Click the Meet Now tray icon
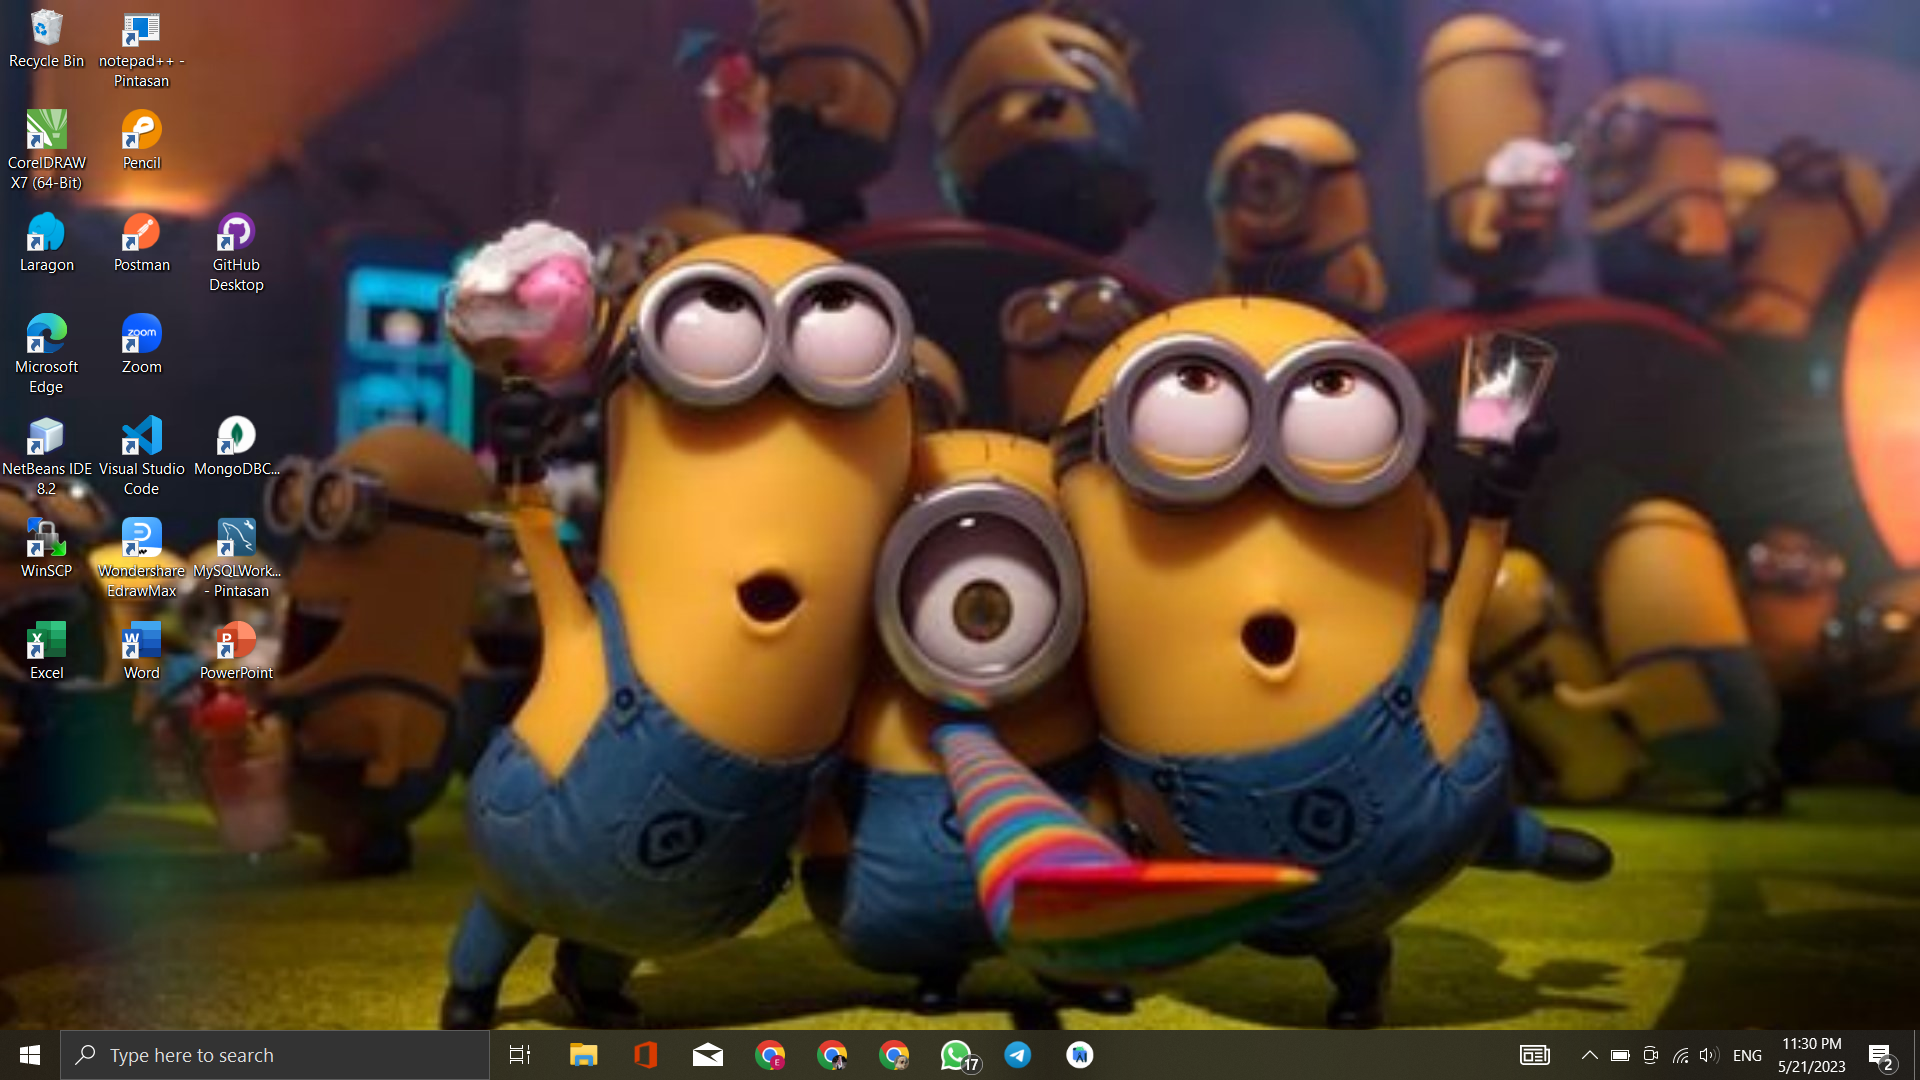 click(1651, 1055)
